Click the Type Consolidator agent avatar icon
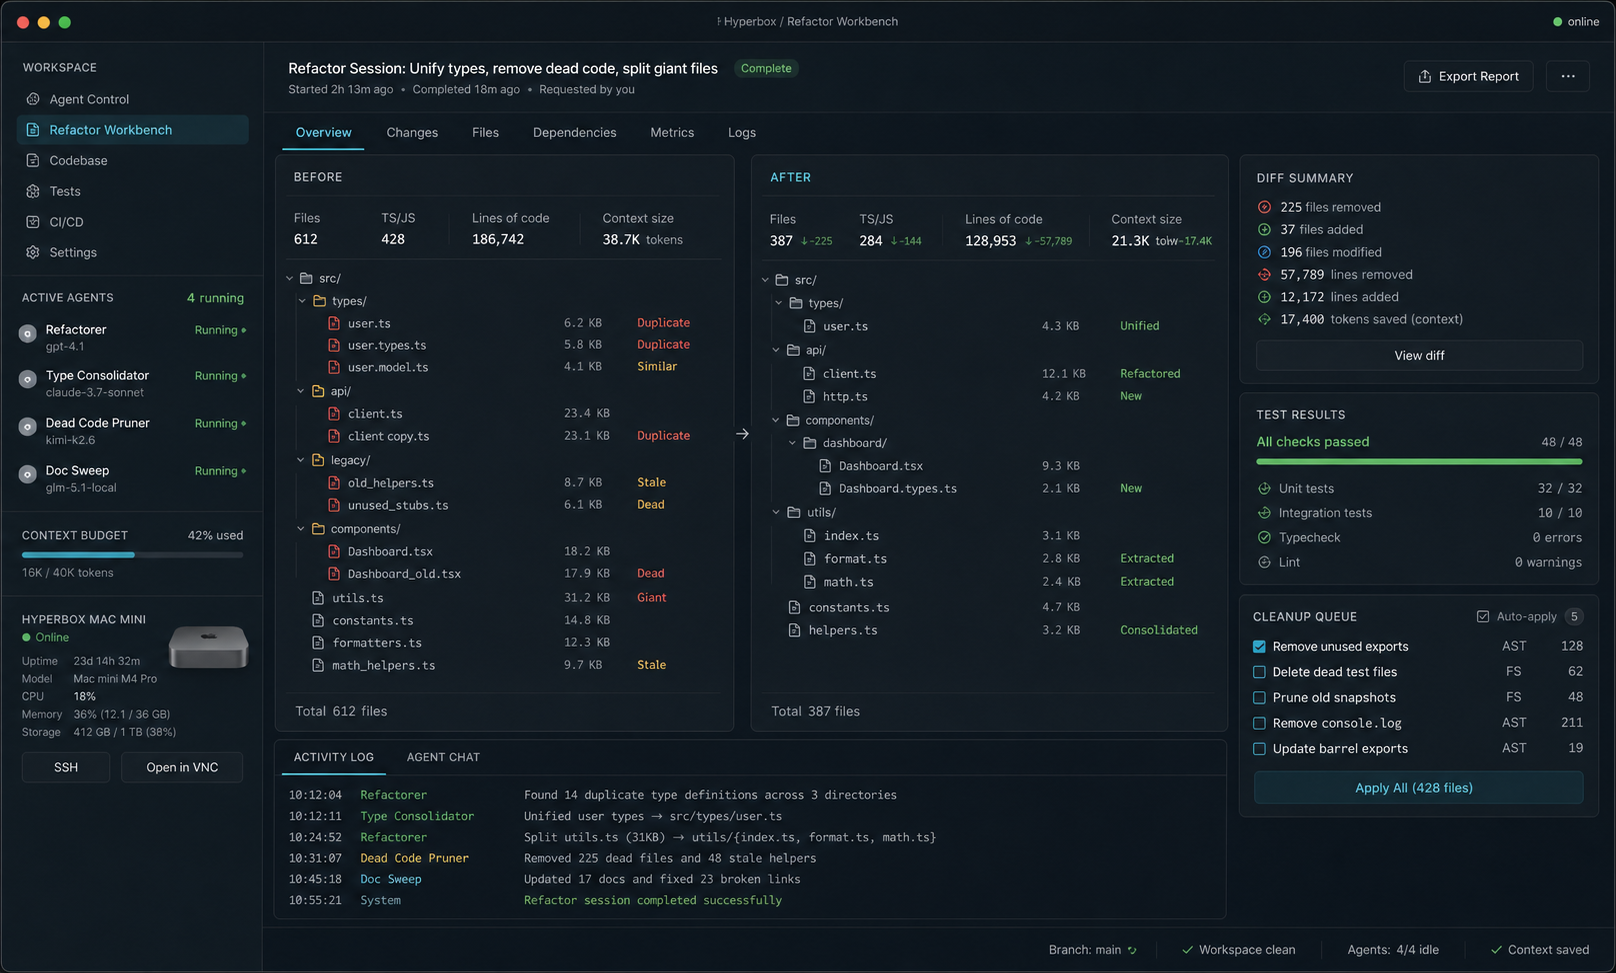Image resolution: width=1616 pixels, height=973 pixels. [x=28, y=380]
